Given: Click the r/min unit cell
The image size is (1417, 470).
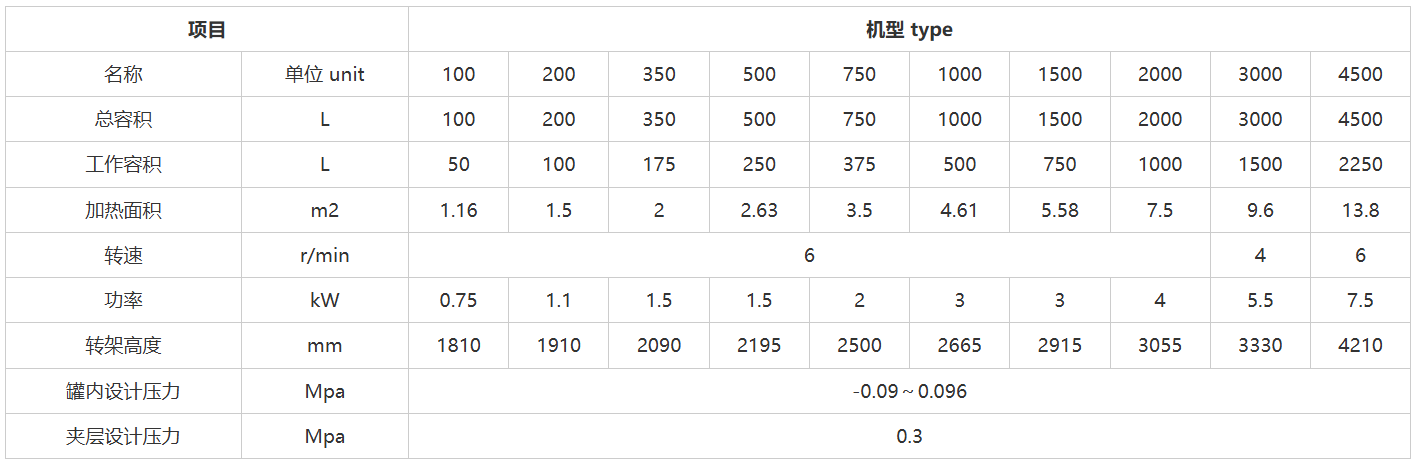Looking at the screenshot, I should click(324, 256).
